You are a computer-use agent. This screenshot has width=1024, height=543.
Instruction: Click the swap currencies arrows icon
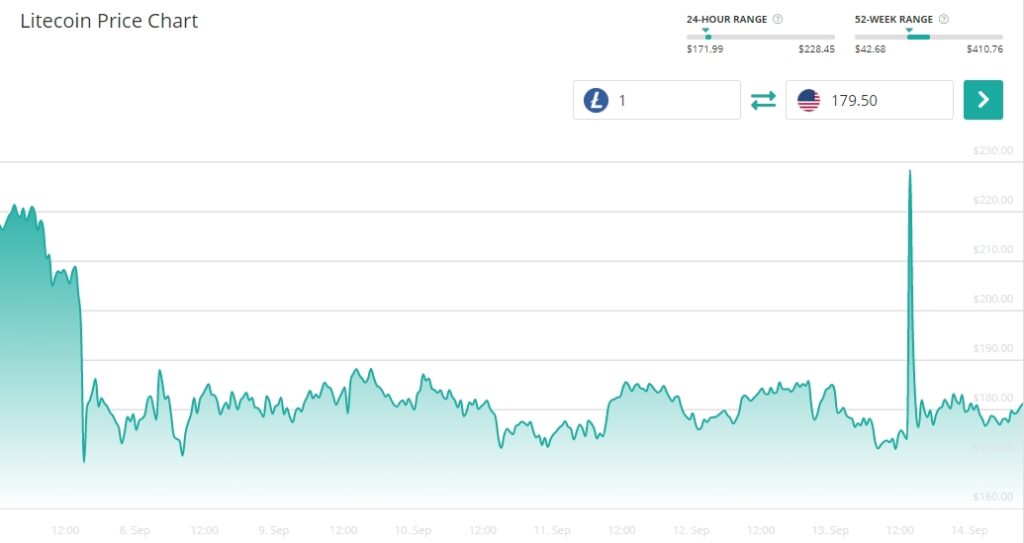tap(763, 100)
